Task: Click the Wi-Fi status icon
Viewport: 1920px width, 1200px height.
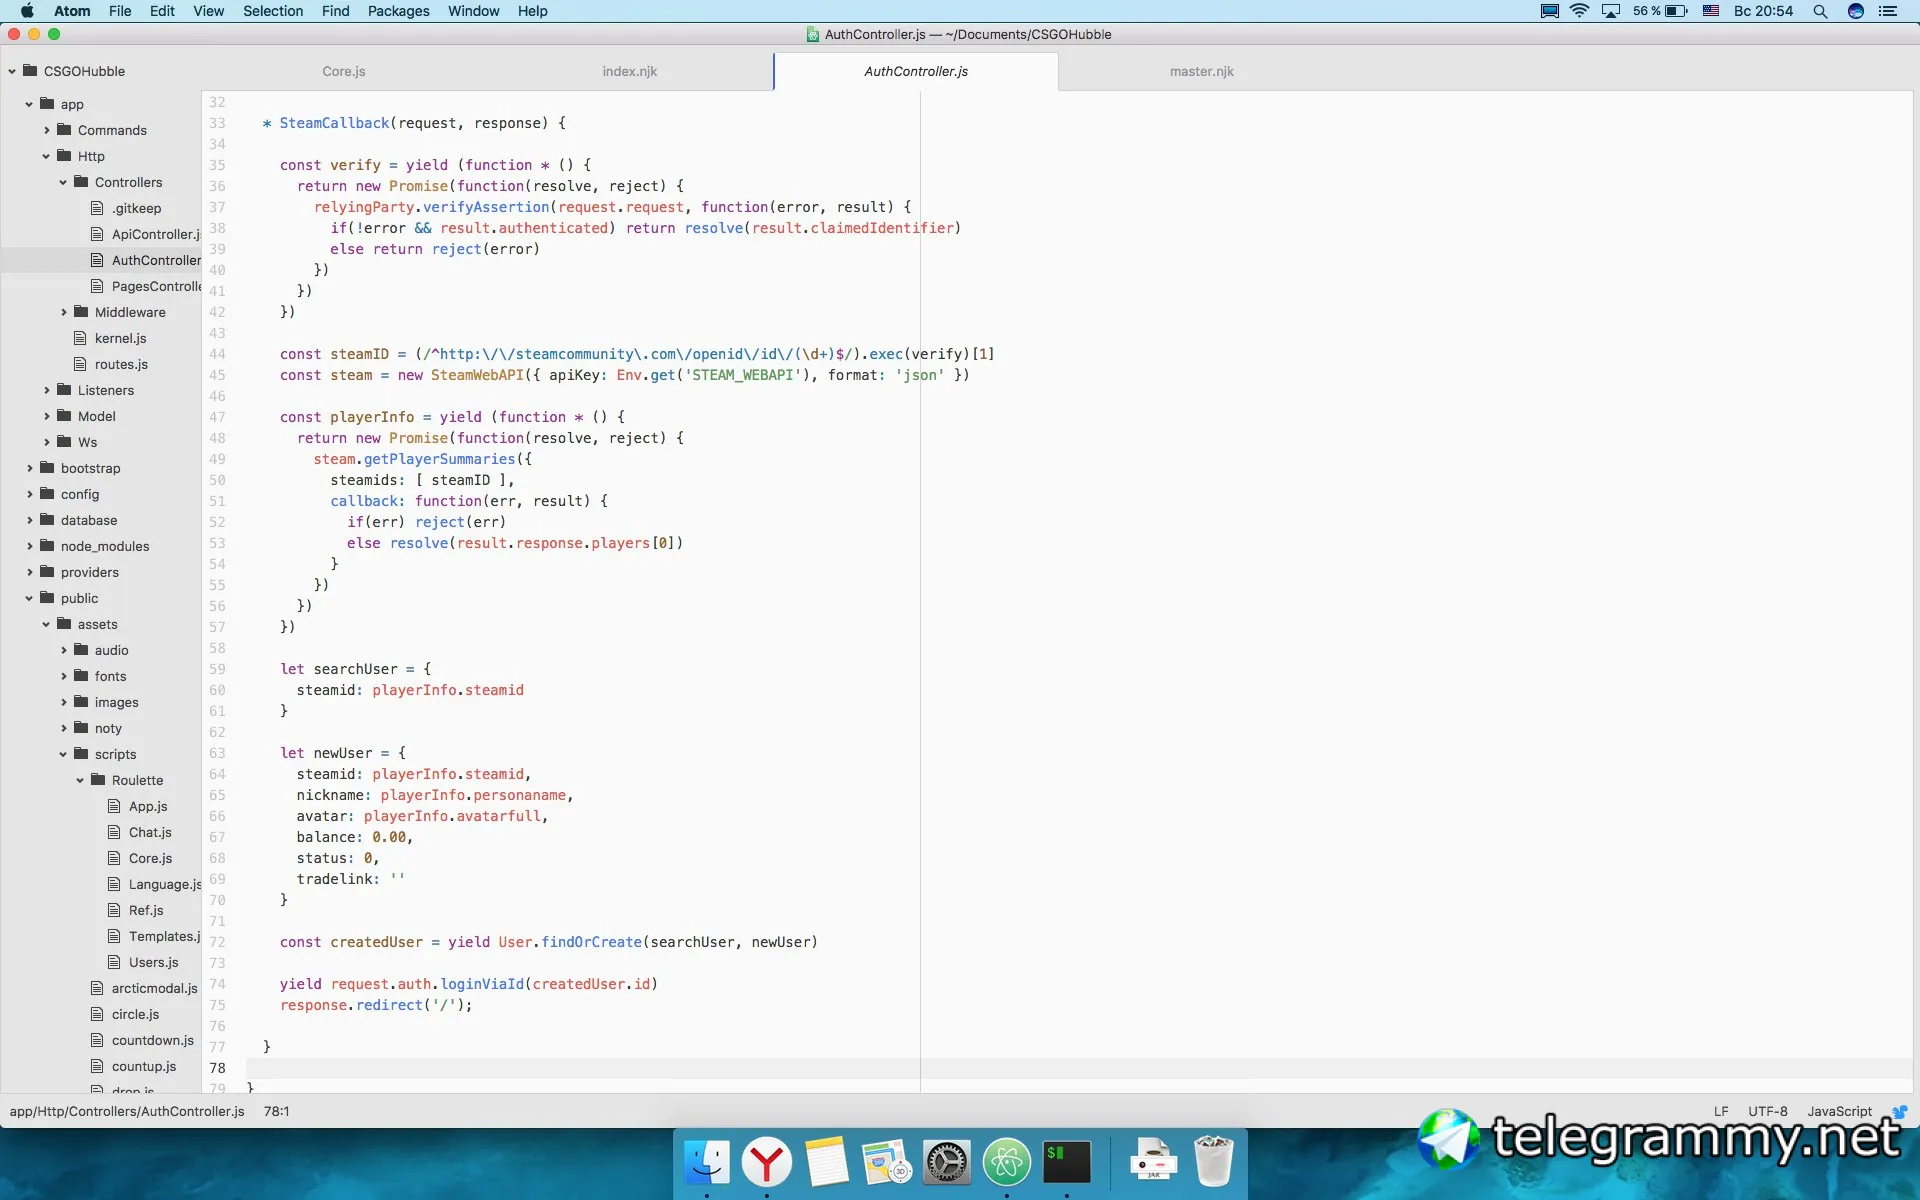Action: coord(1579,11)
